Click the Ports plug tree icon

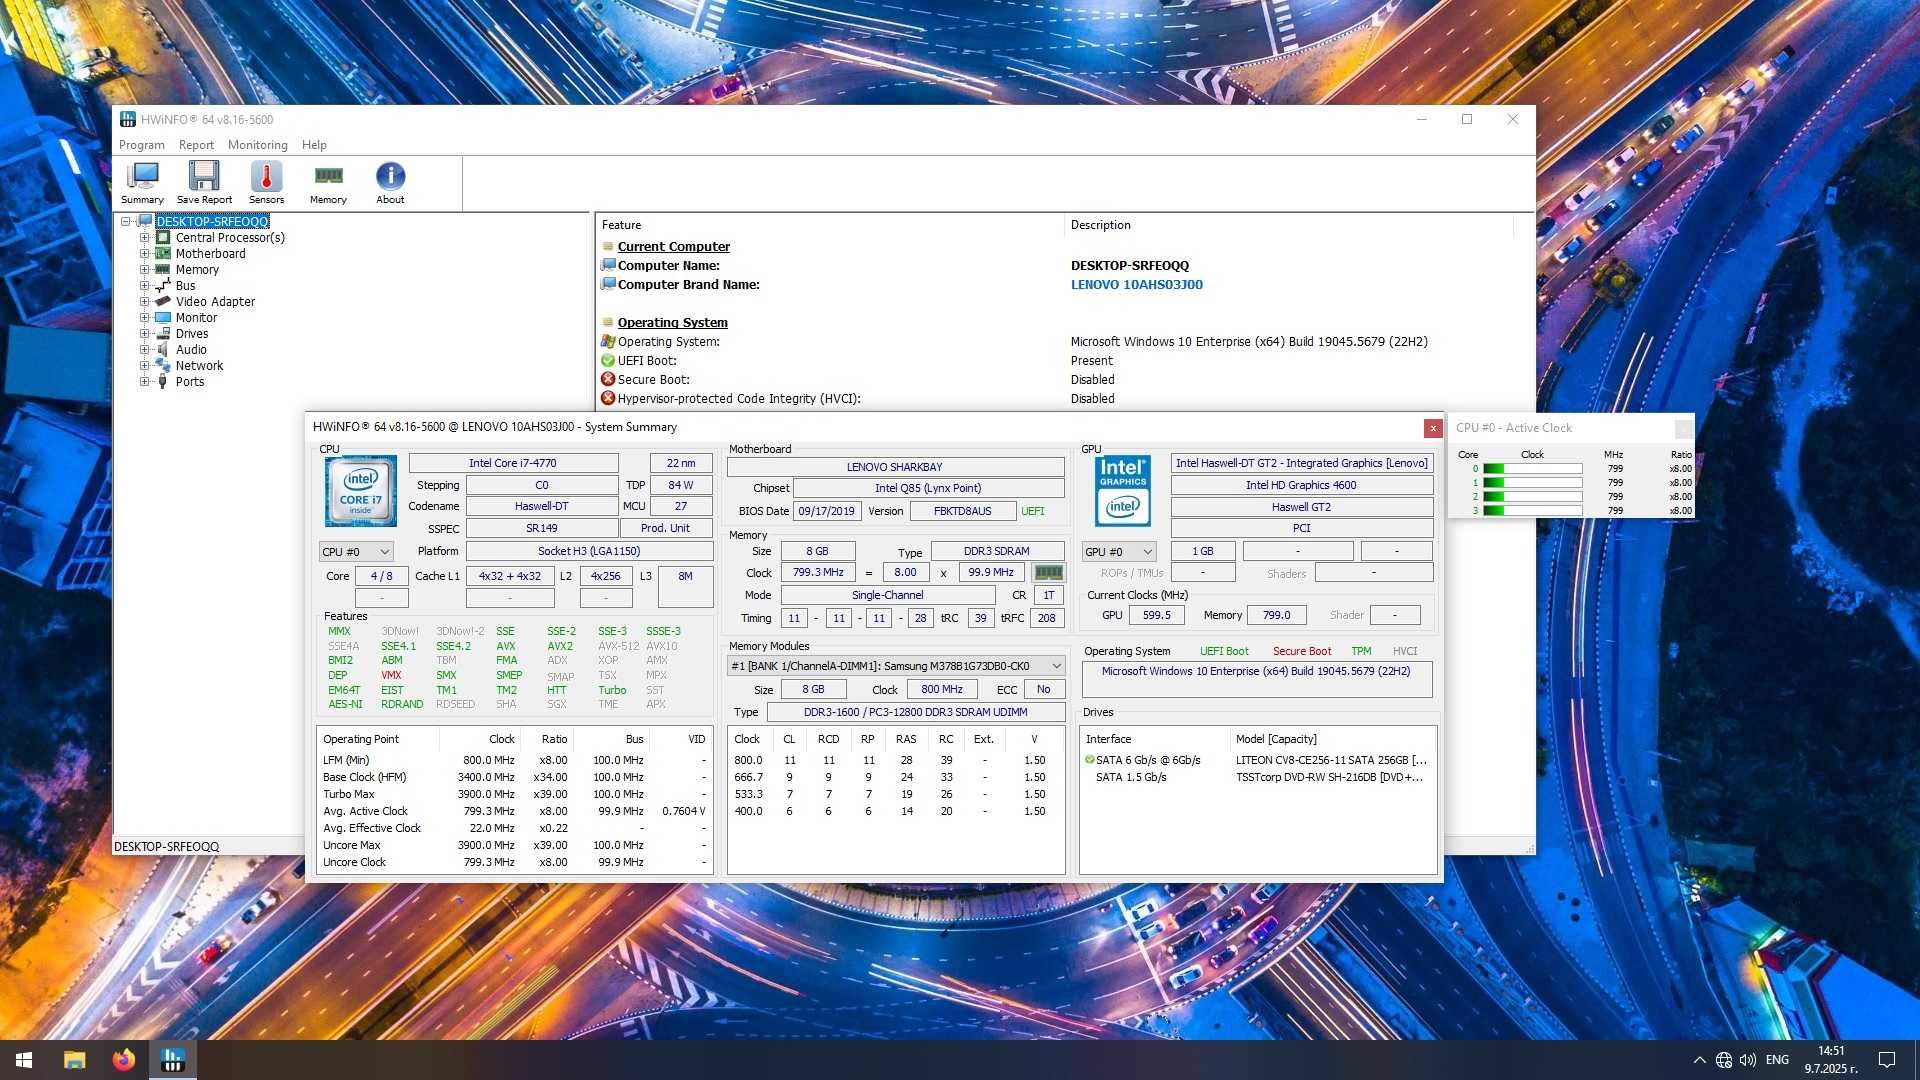[x=163, y=382]
